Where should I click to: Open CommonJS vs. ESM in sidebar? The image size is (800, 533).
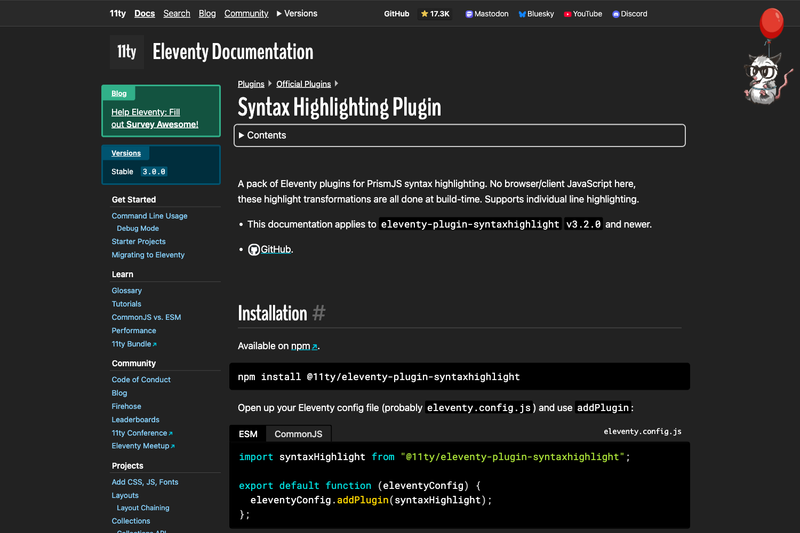[146, 317]
